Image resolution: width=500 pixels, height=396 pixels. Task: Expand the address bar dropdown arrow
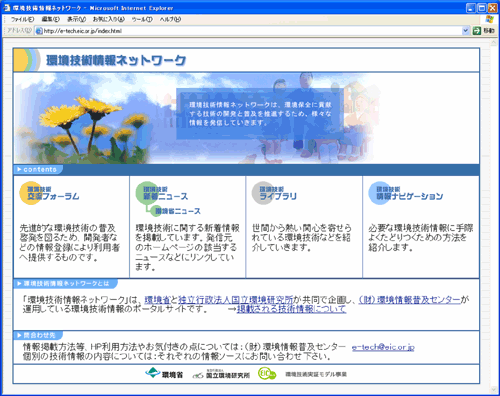(466, 31)
